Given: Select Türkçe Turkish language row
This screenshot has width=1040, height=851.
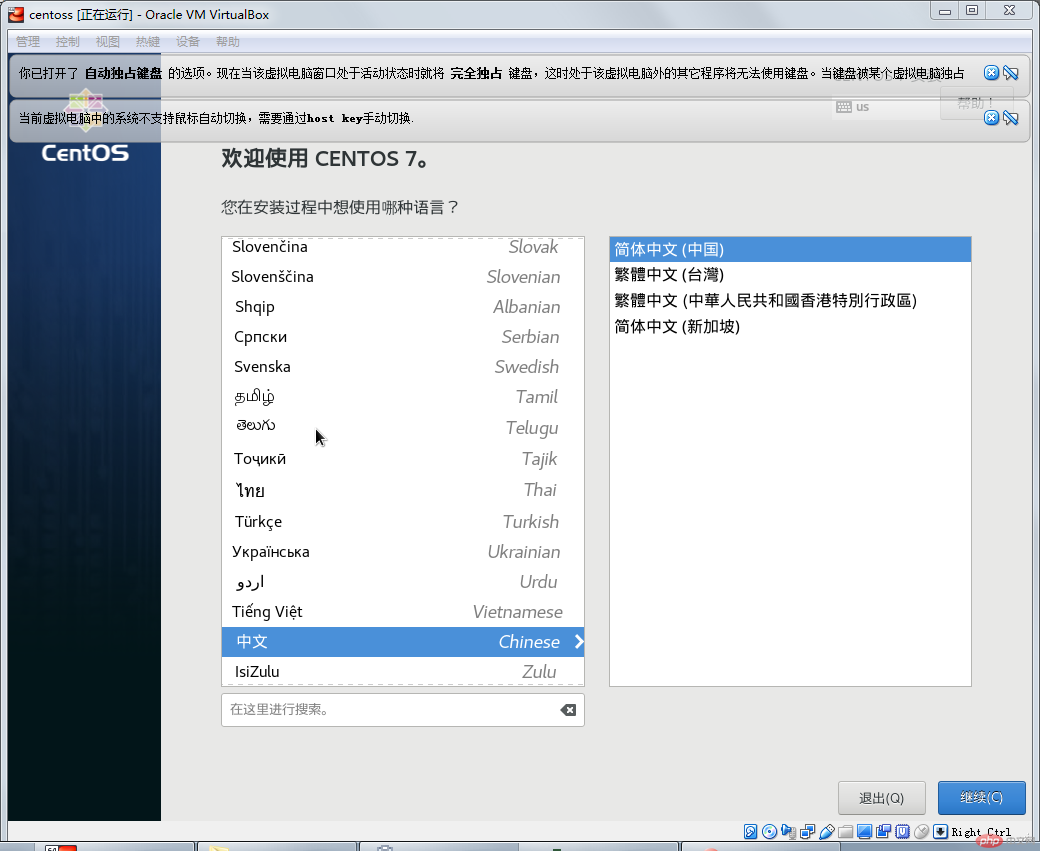Looking at the screenshot, I should [403, 521].
